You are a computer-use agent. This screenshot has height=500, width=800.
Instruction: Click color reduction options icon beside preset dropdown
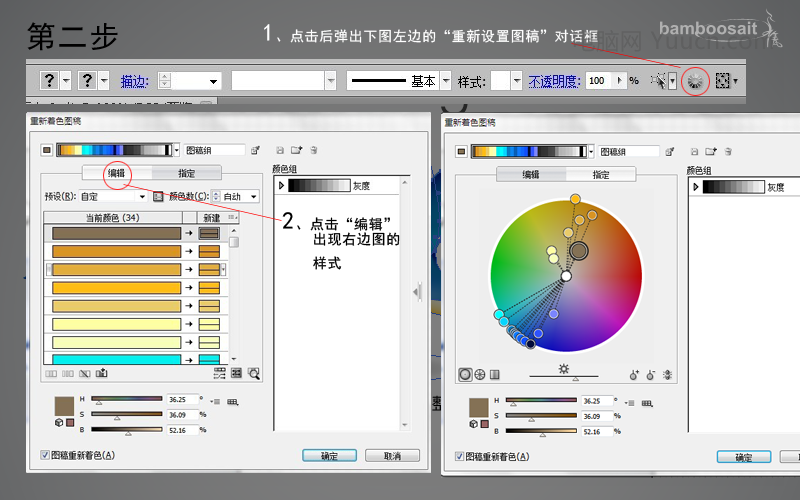click(158, 196)
